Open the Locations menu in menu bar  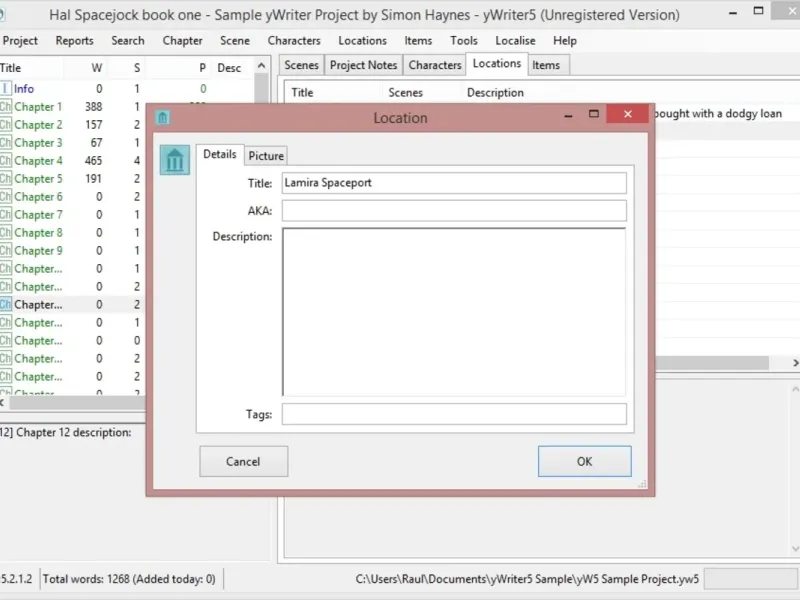pyautogui.click(x=362, y=41)
